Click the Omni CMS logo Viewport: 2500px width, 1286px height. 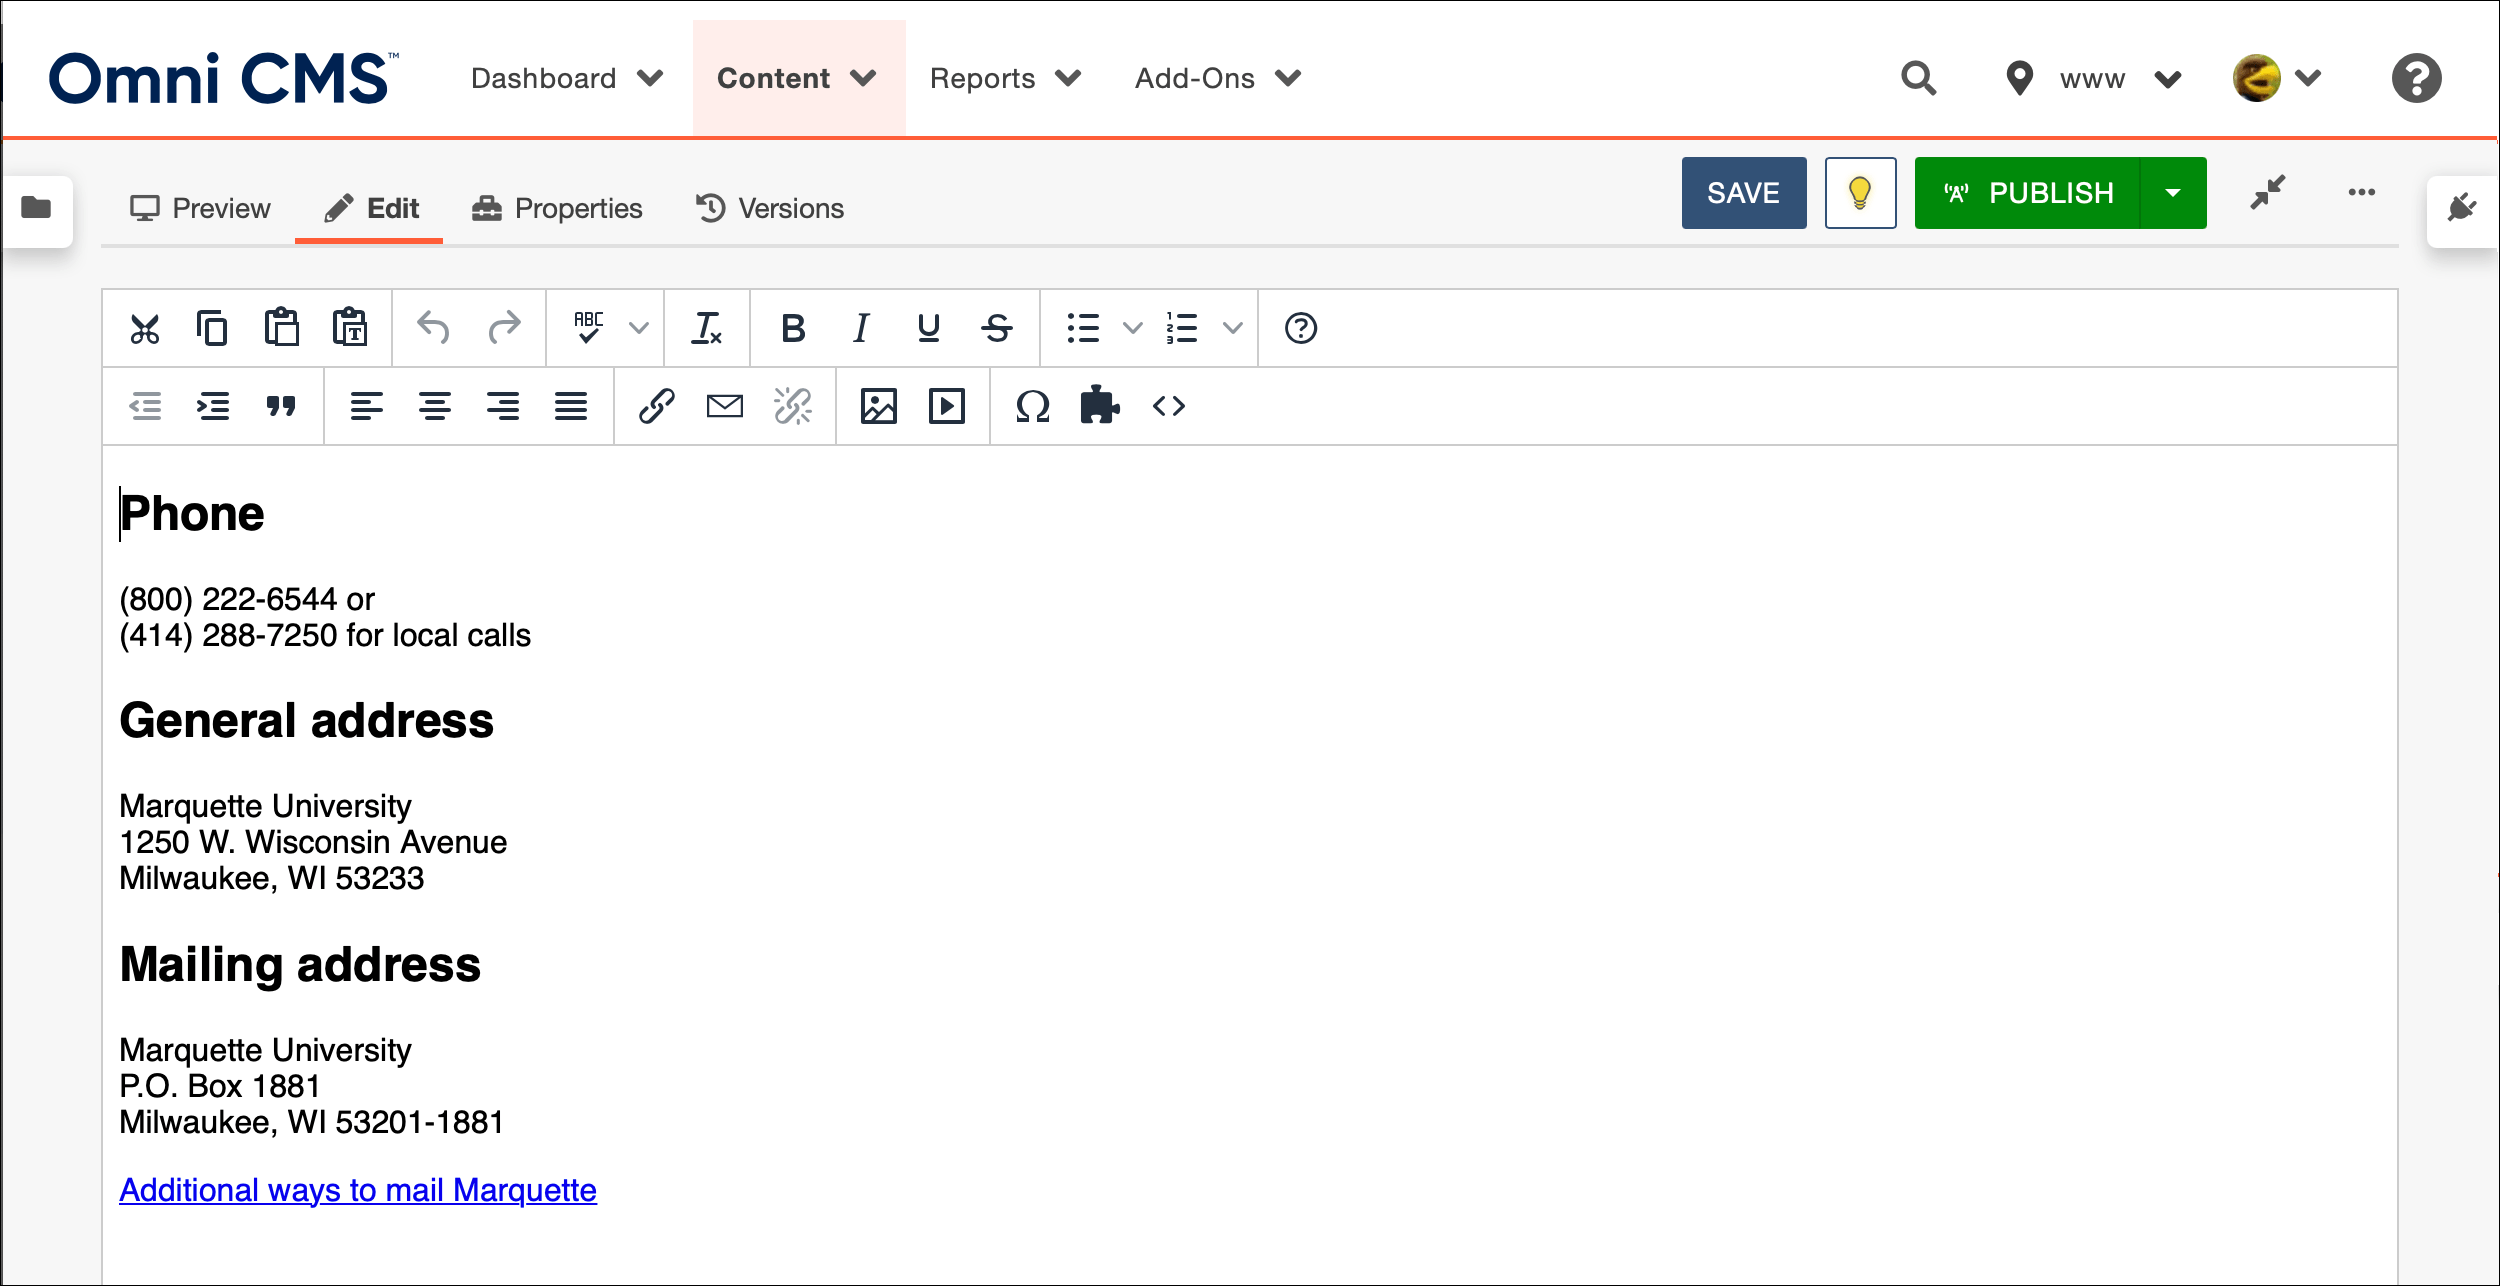[223, 78]
